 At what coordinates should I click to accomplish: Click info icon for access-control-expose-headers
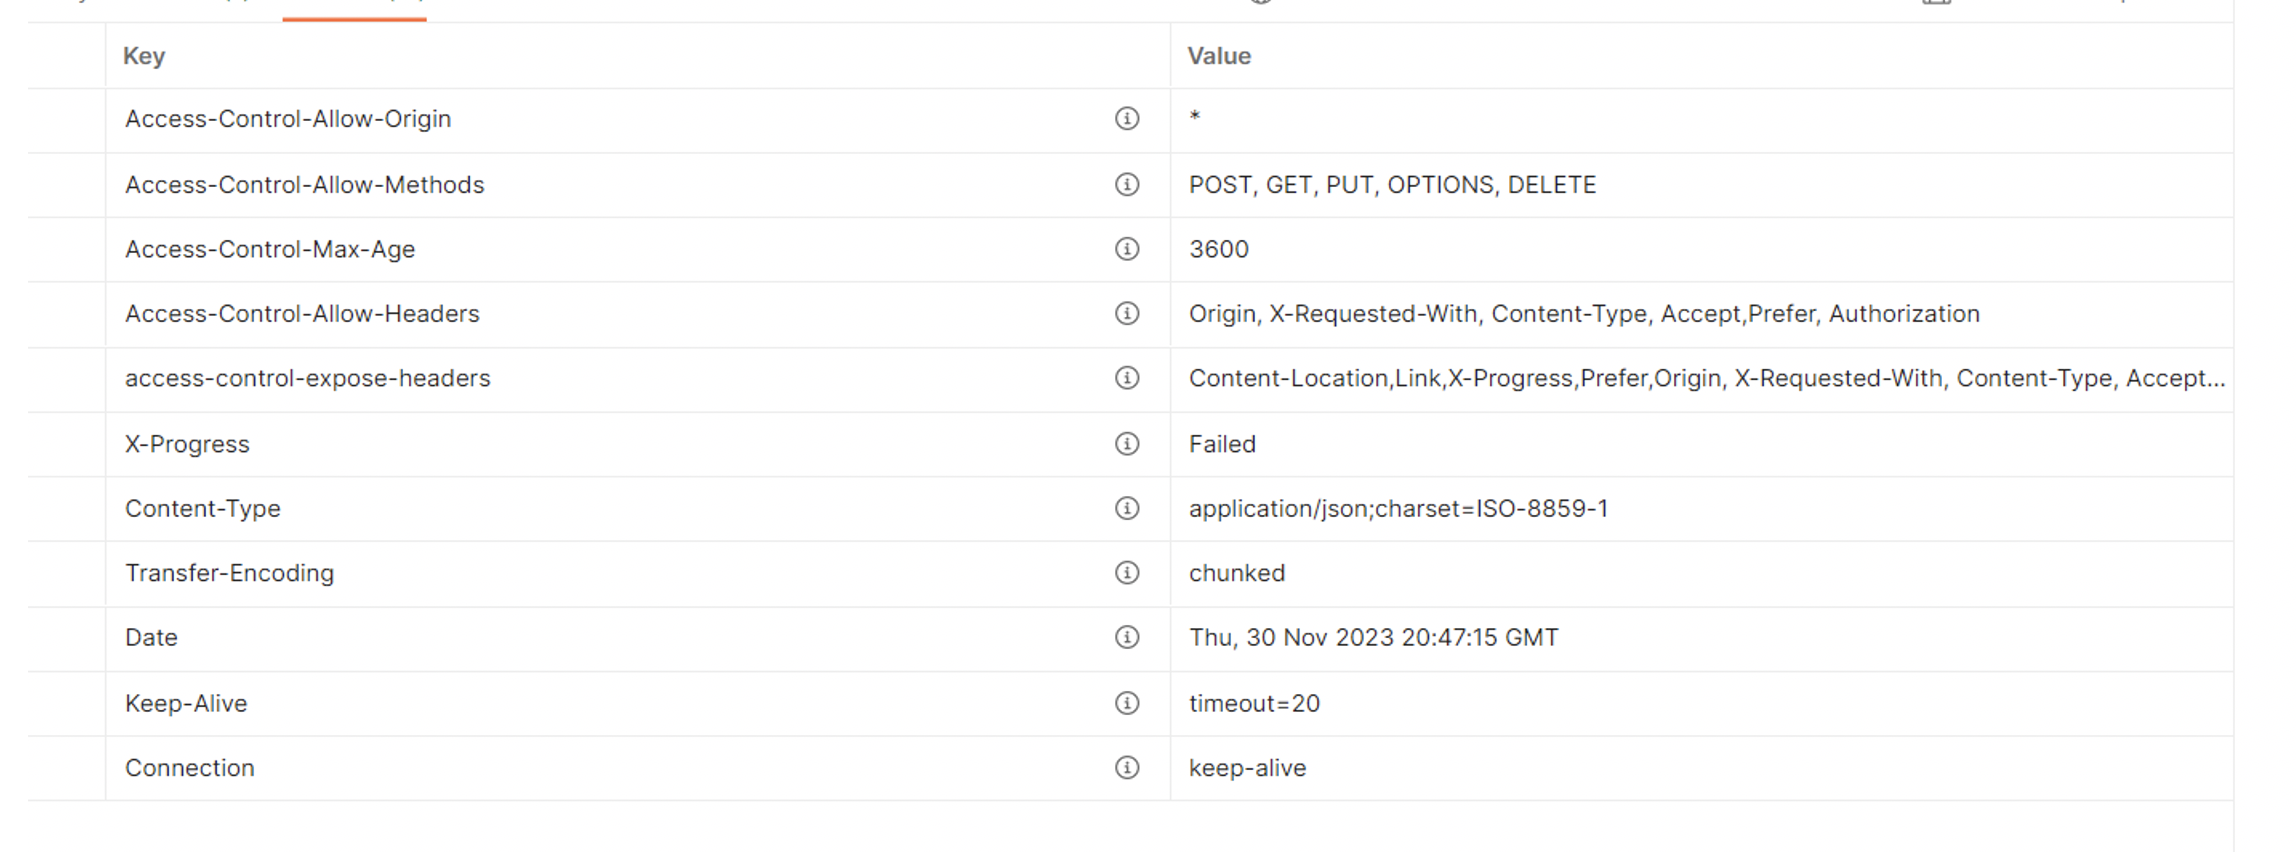click(x=1127, y=378)
